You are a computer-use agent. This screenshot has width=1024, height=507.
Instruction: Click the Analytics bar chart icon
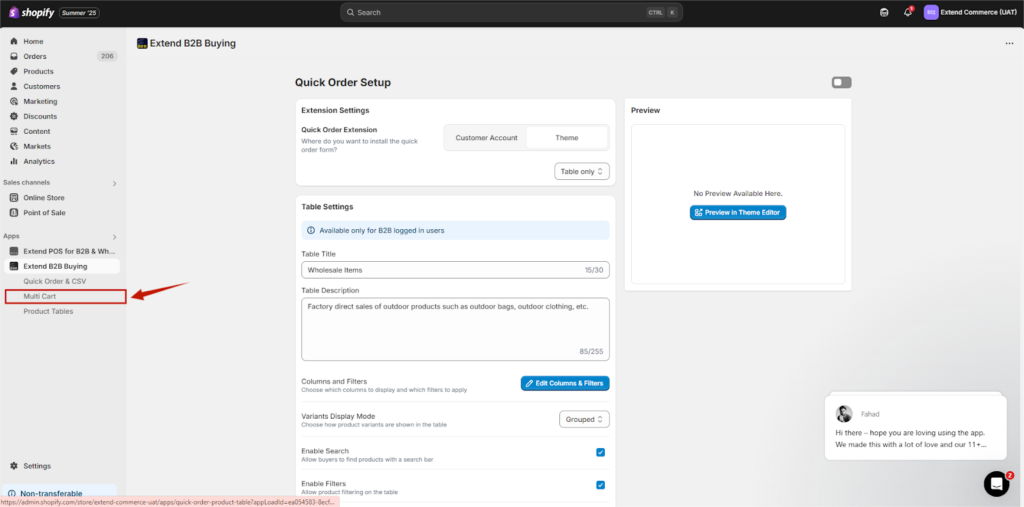(14, 161)
